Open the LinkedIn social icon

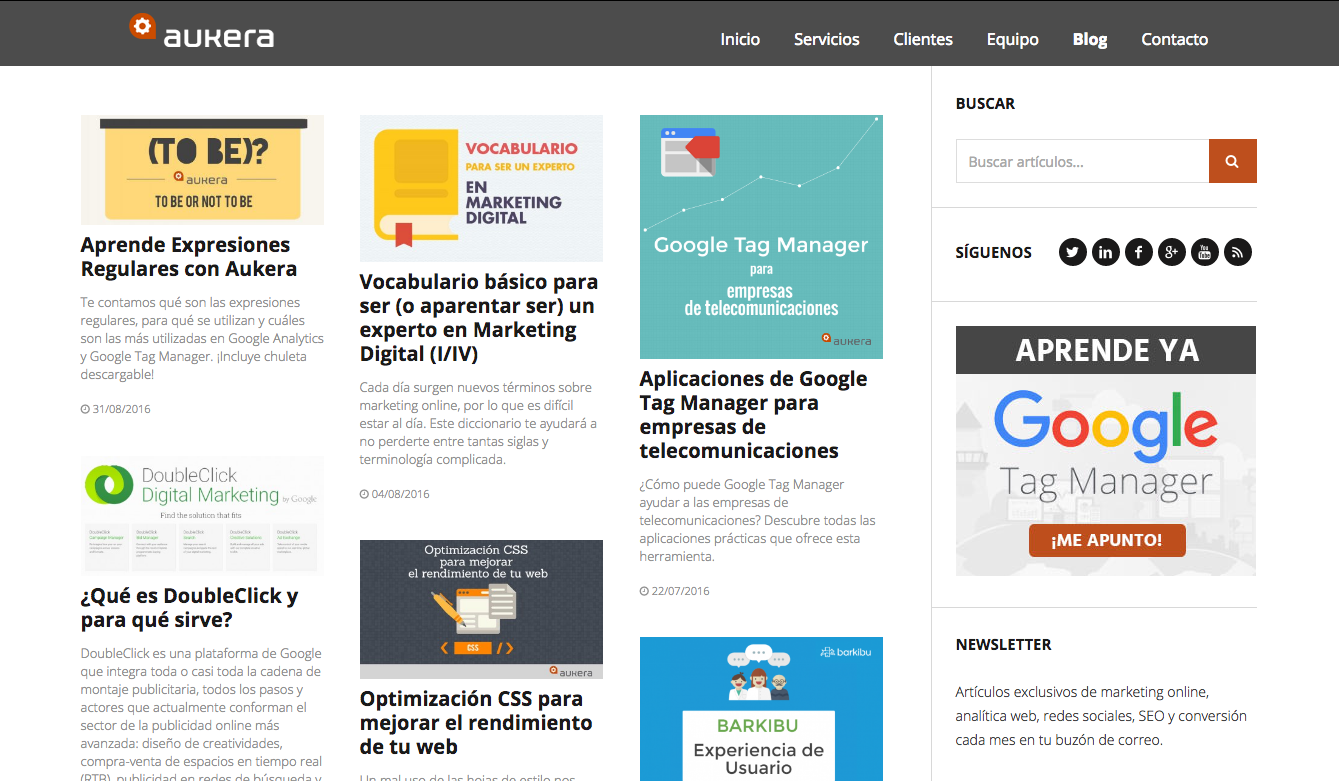tap(1105, 252)
